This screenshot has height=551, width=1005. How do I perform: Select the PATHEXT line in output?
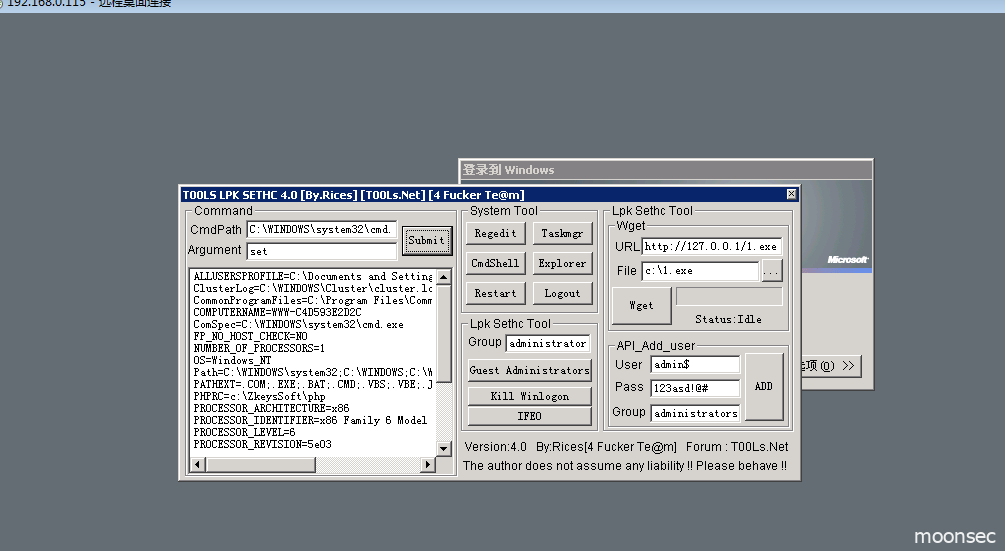tap(313, 384)
